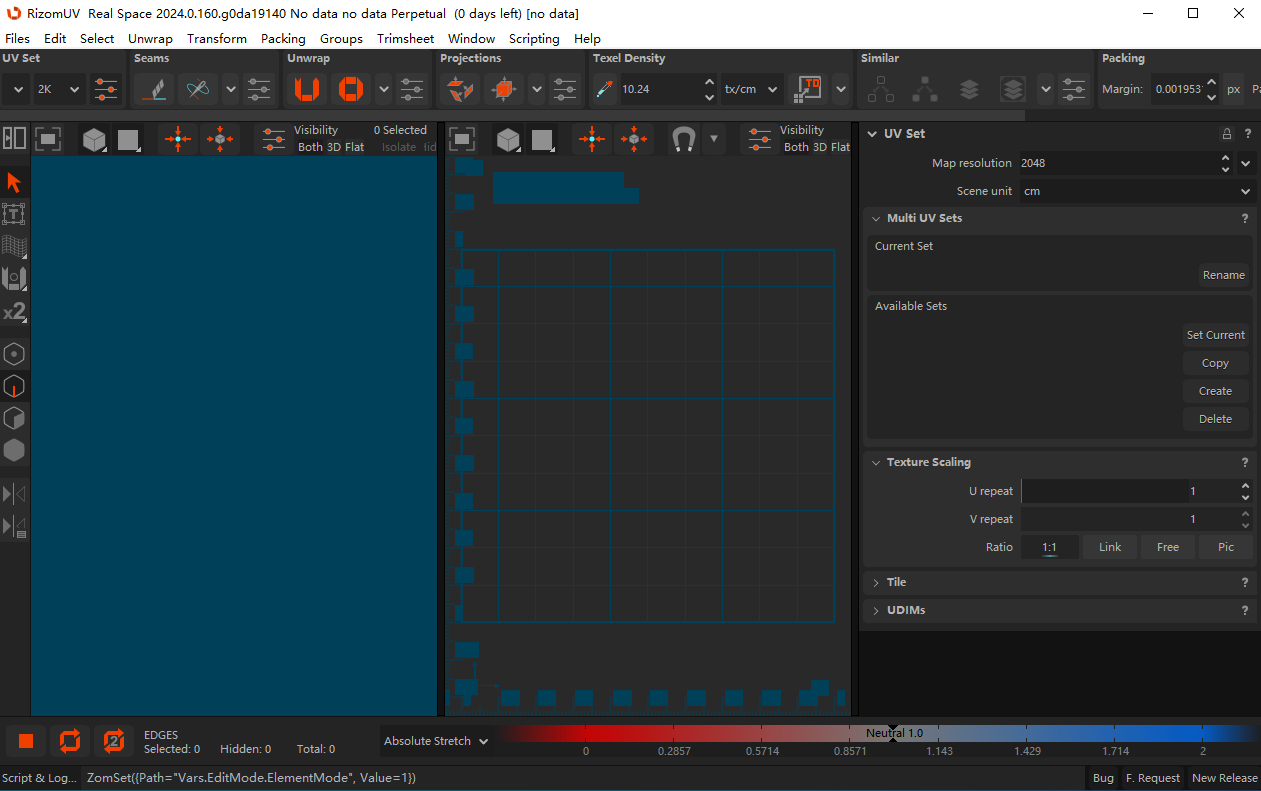The height and width of the screenshot is (791, 1261).
Task: Open the Scene unit cm dropdown
Action: coord(1137,191)
